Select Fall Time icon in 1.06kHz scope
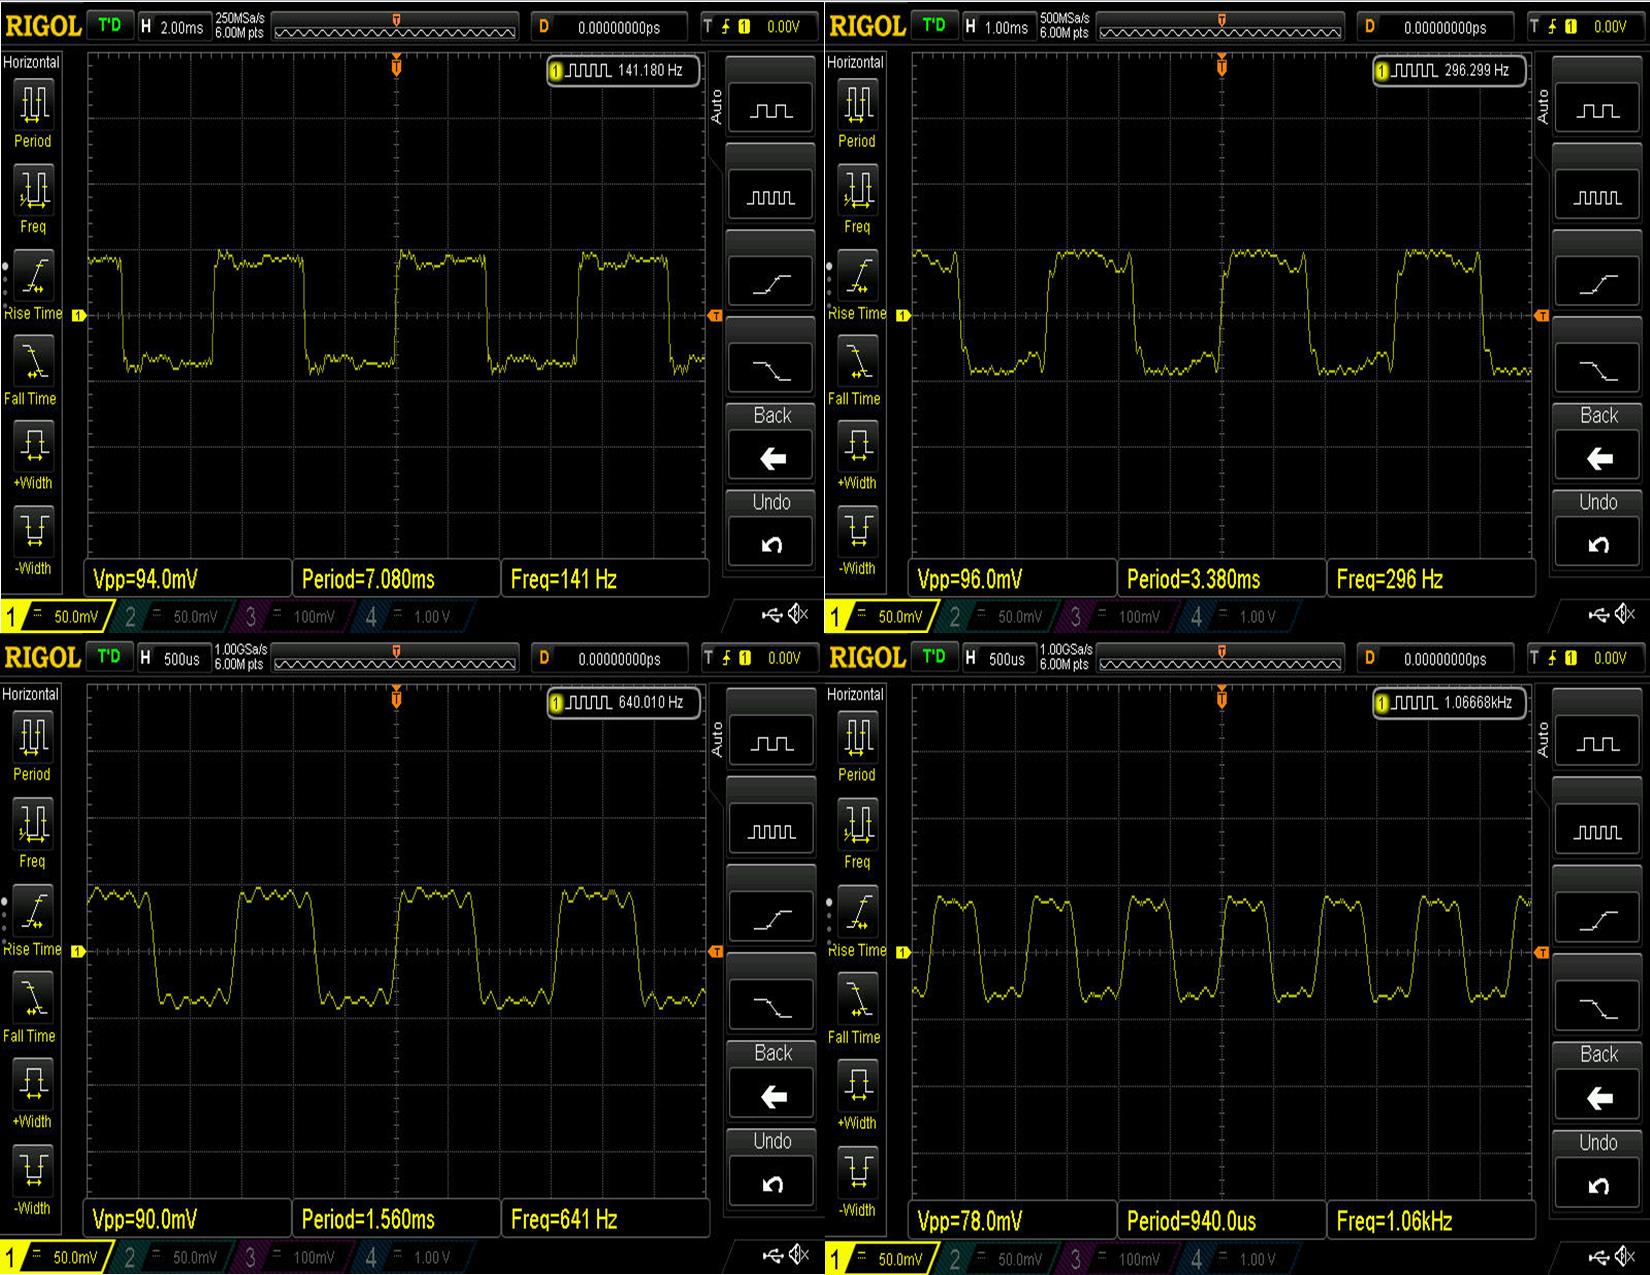Viewport: 1650px width, 1275px height. 858,997
